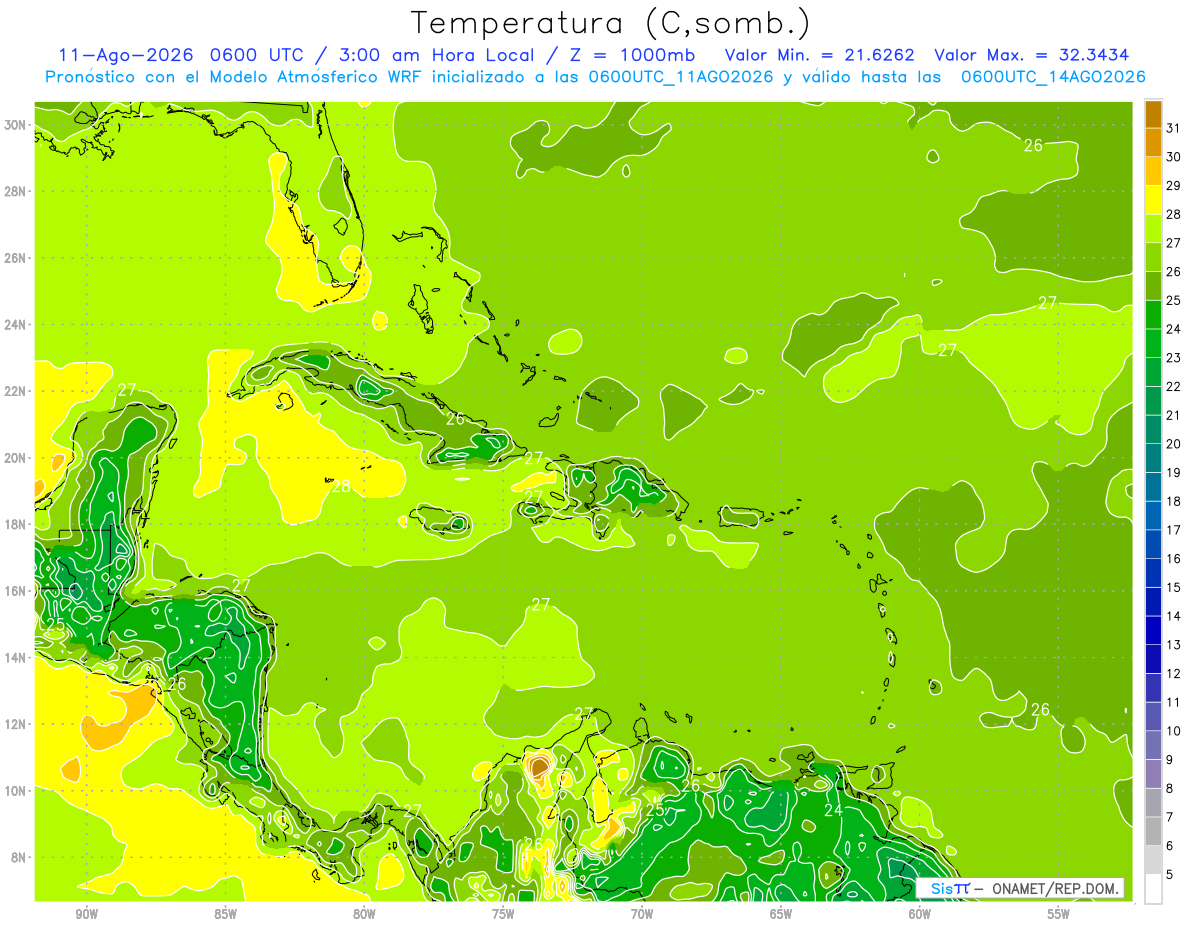Click the 14N latitude axis label
The height and width of the screenshot is (927, 1200).
pyautogui.click(x=16, y=658)
